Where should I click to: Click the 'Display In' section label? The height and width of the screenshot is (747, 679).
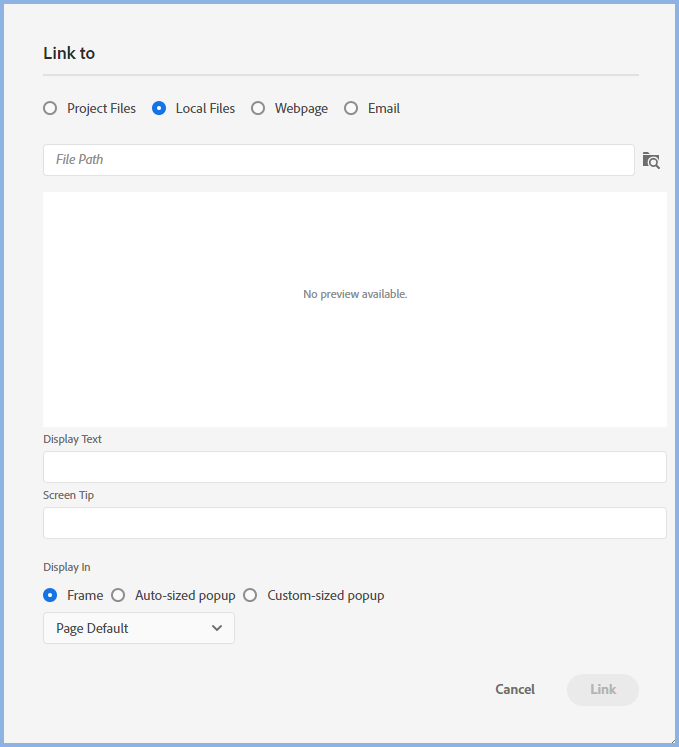(x=67, y=567)
